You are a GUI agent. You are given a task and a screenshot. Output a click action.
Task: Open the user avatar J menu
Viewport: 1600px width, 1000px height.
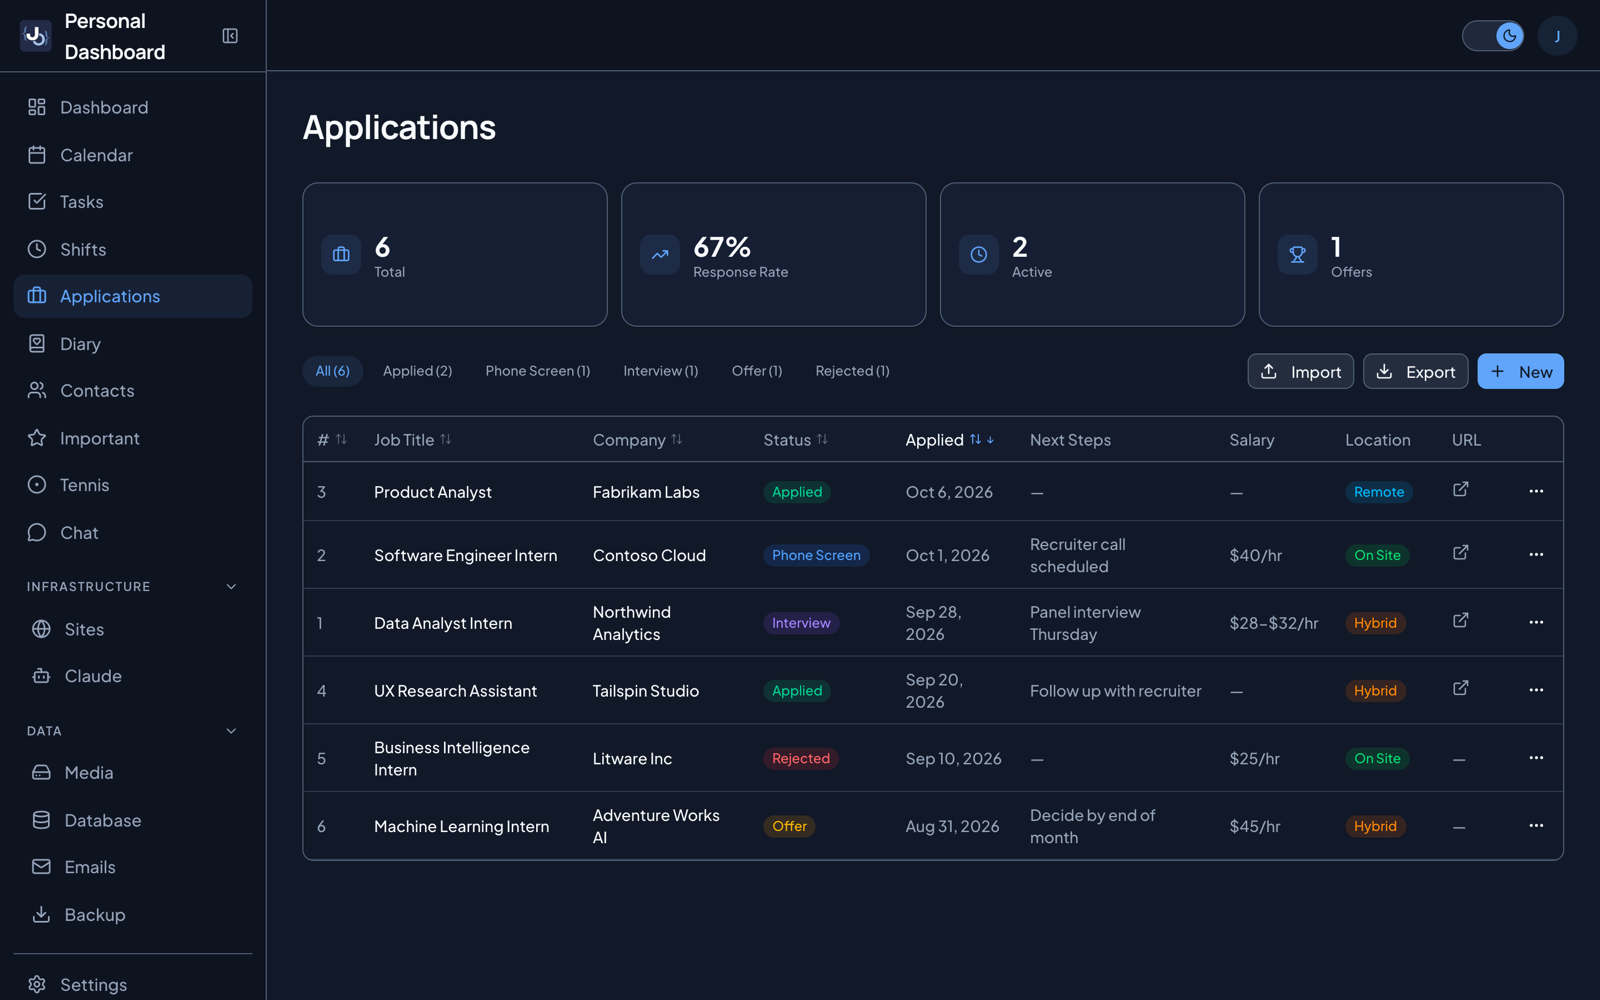(x=1557, y=36)
